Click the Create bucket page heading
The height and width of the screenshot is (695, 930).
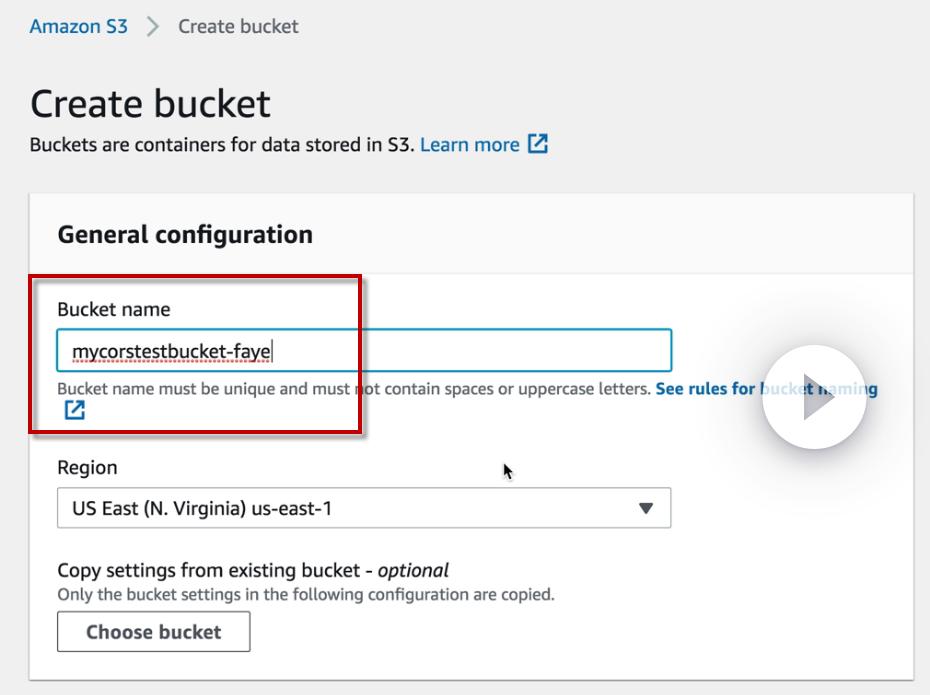(x=150, y=104)
